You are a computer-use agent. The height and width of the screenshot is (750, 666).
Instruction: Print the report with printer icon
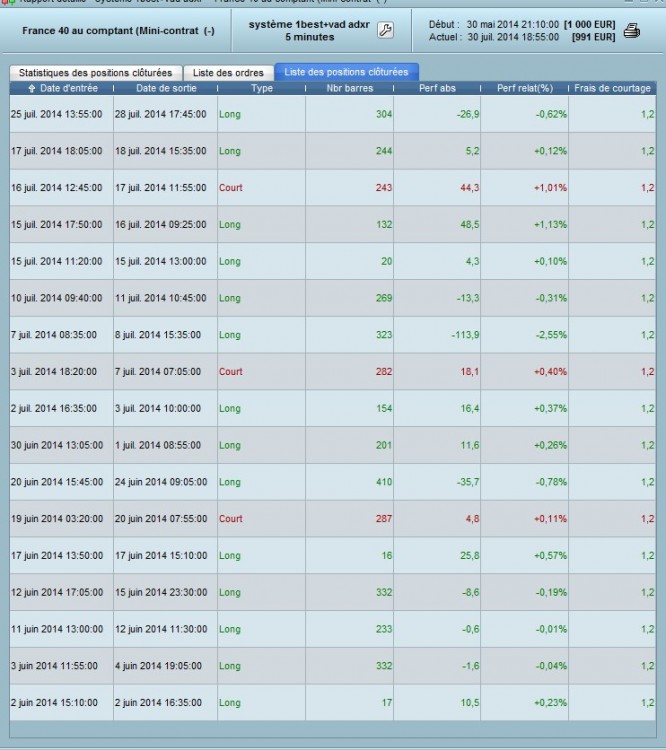coord(632,31)
